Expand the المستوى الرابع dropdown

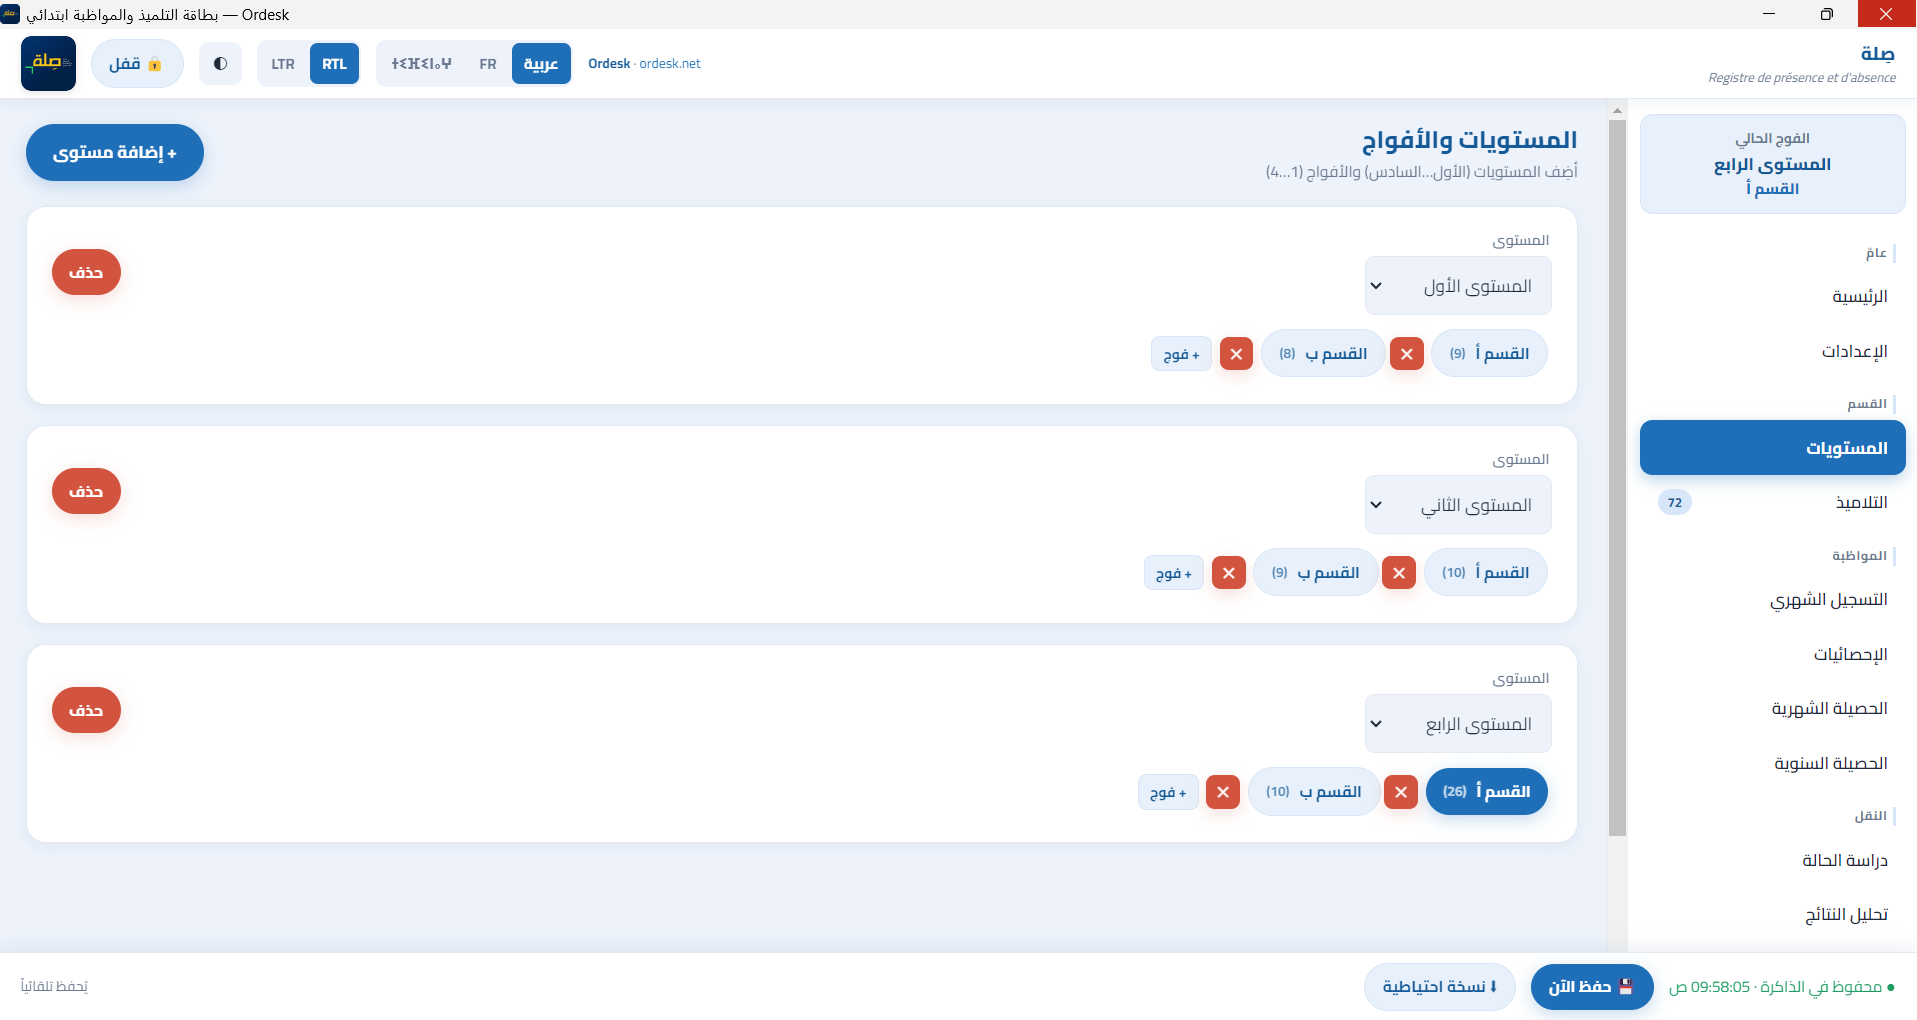click(x=1458, y=724)
